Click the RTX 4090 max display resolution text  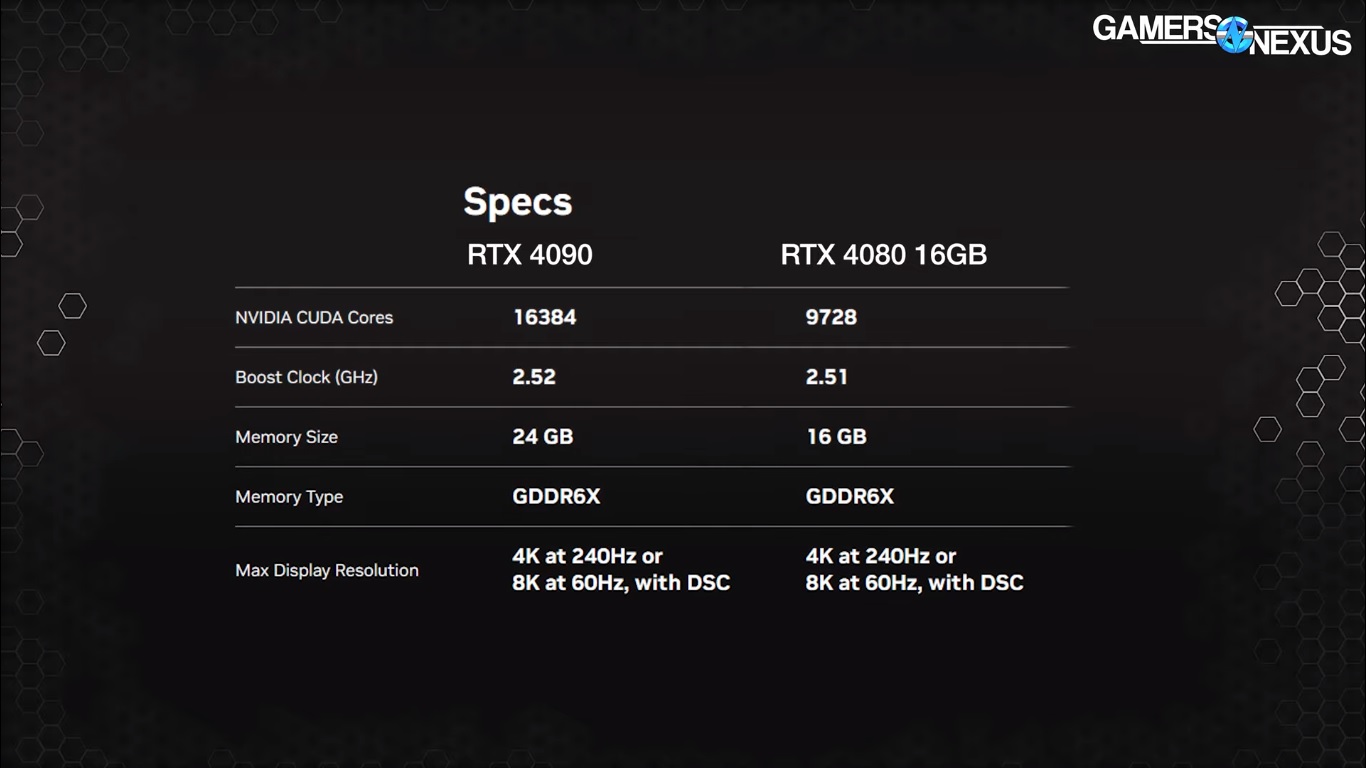pyautogui.click(x=621, y=569)
